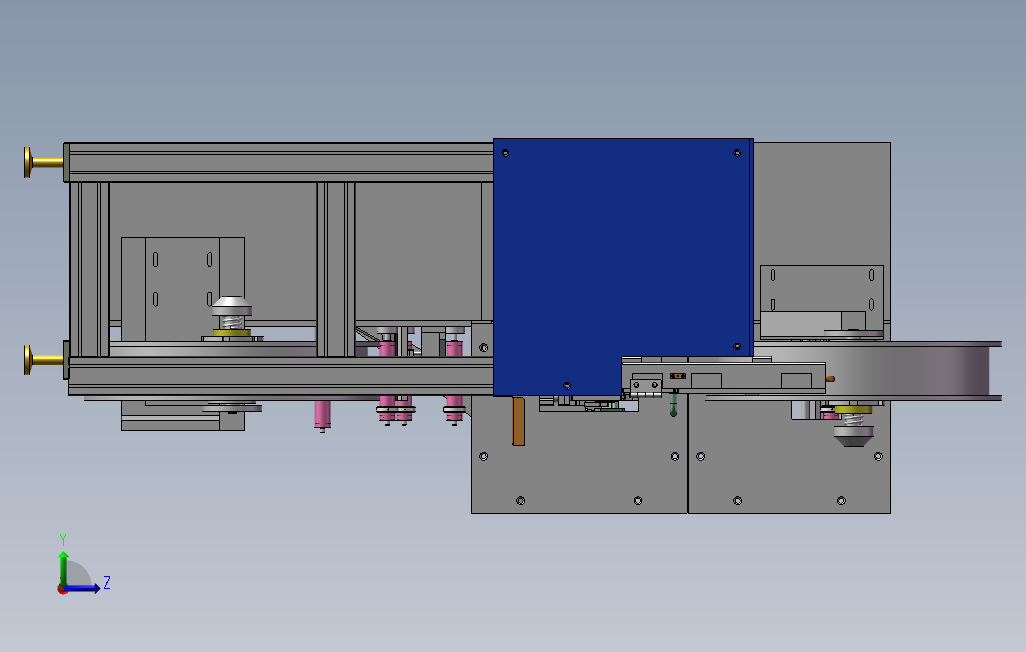Image resolution: width=1026 pixels, height=652 pixels.
Task: Select the small orange connector on the belt guide
Action: [x=678, y=376]
